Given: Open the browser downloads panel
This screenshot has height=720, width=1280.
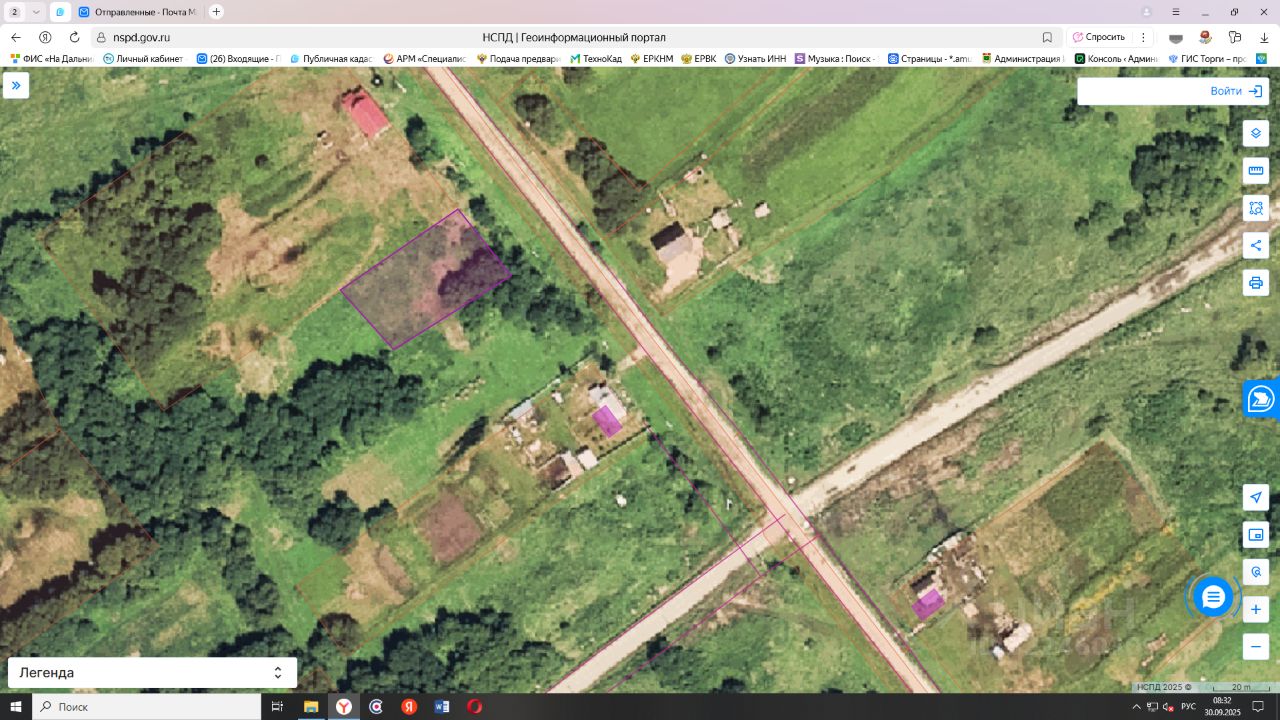Looking at the screenshot, I should coord(1264,37).
